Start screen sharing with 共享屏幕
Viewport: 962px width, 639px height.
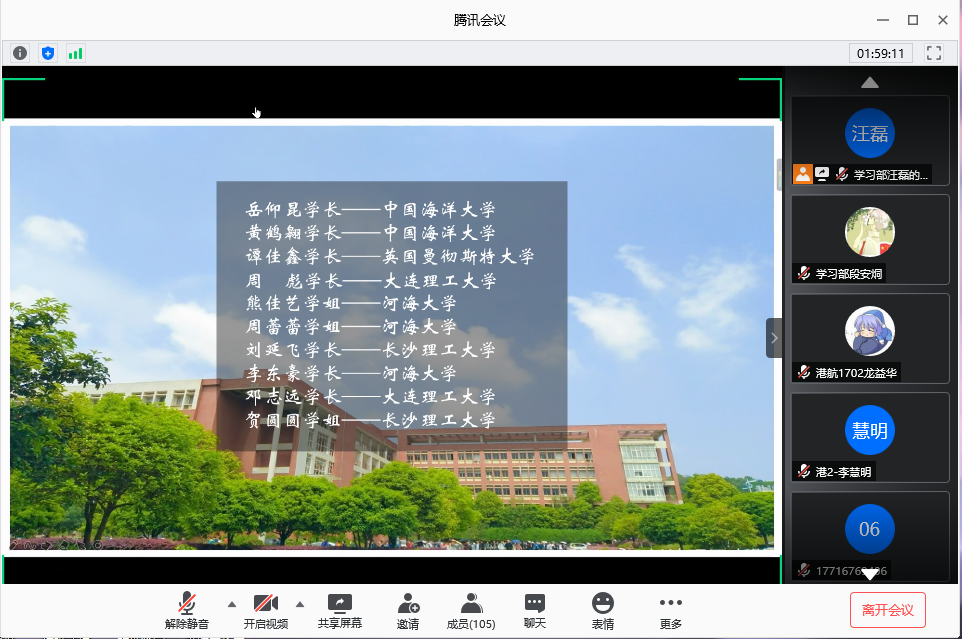pyautogui.click(x=340, y=610)
